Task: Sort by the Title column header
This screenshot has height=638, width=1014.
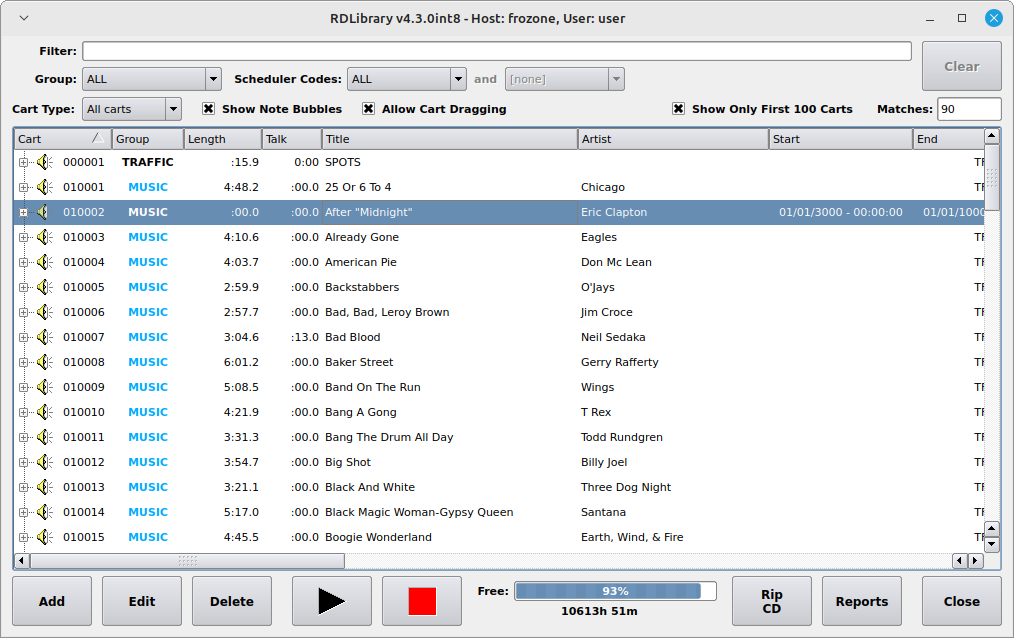Action: pos(449,139)
